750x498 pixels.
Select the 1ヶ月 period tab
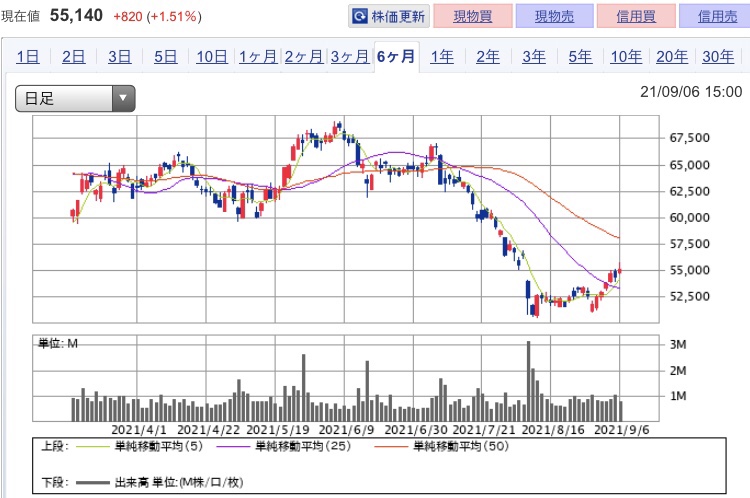[258, 57]
